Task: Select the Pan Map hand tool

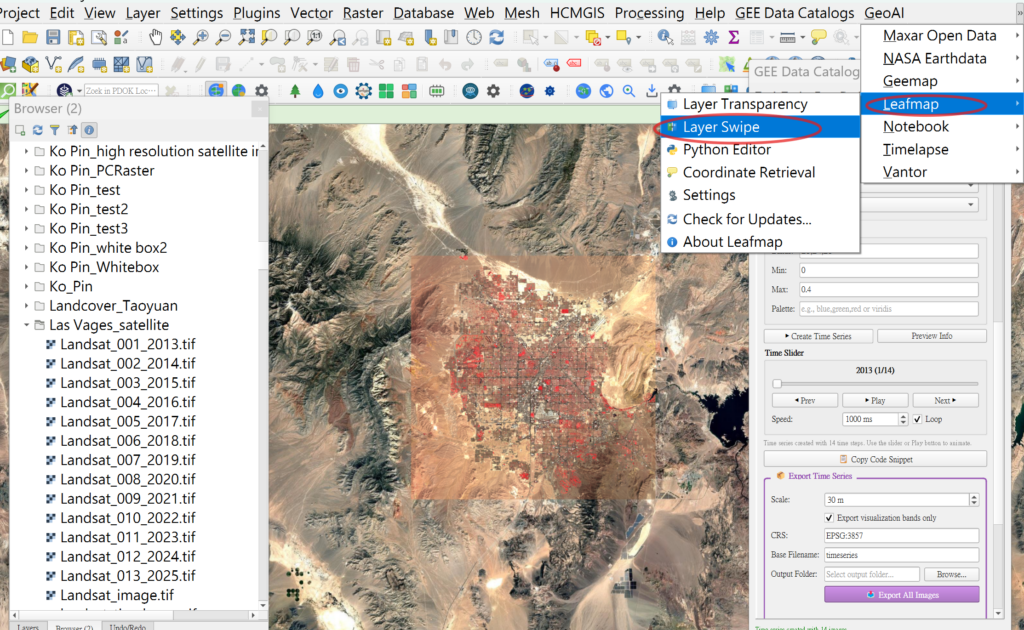Action: click(x=156, y=37)
